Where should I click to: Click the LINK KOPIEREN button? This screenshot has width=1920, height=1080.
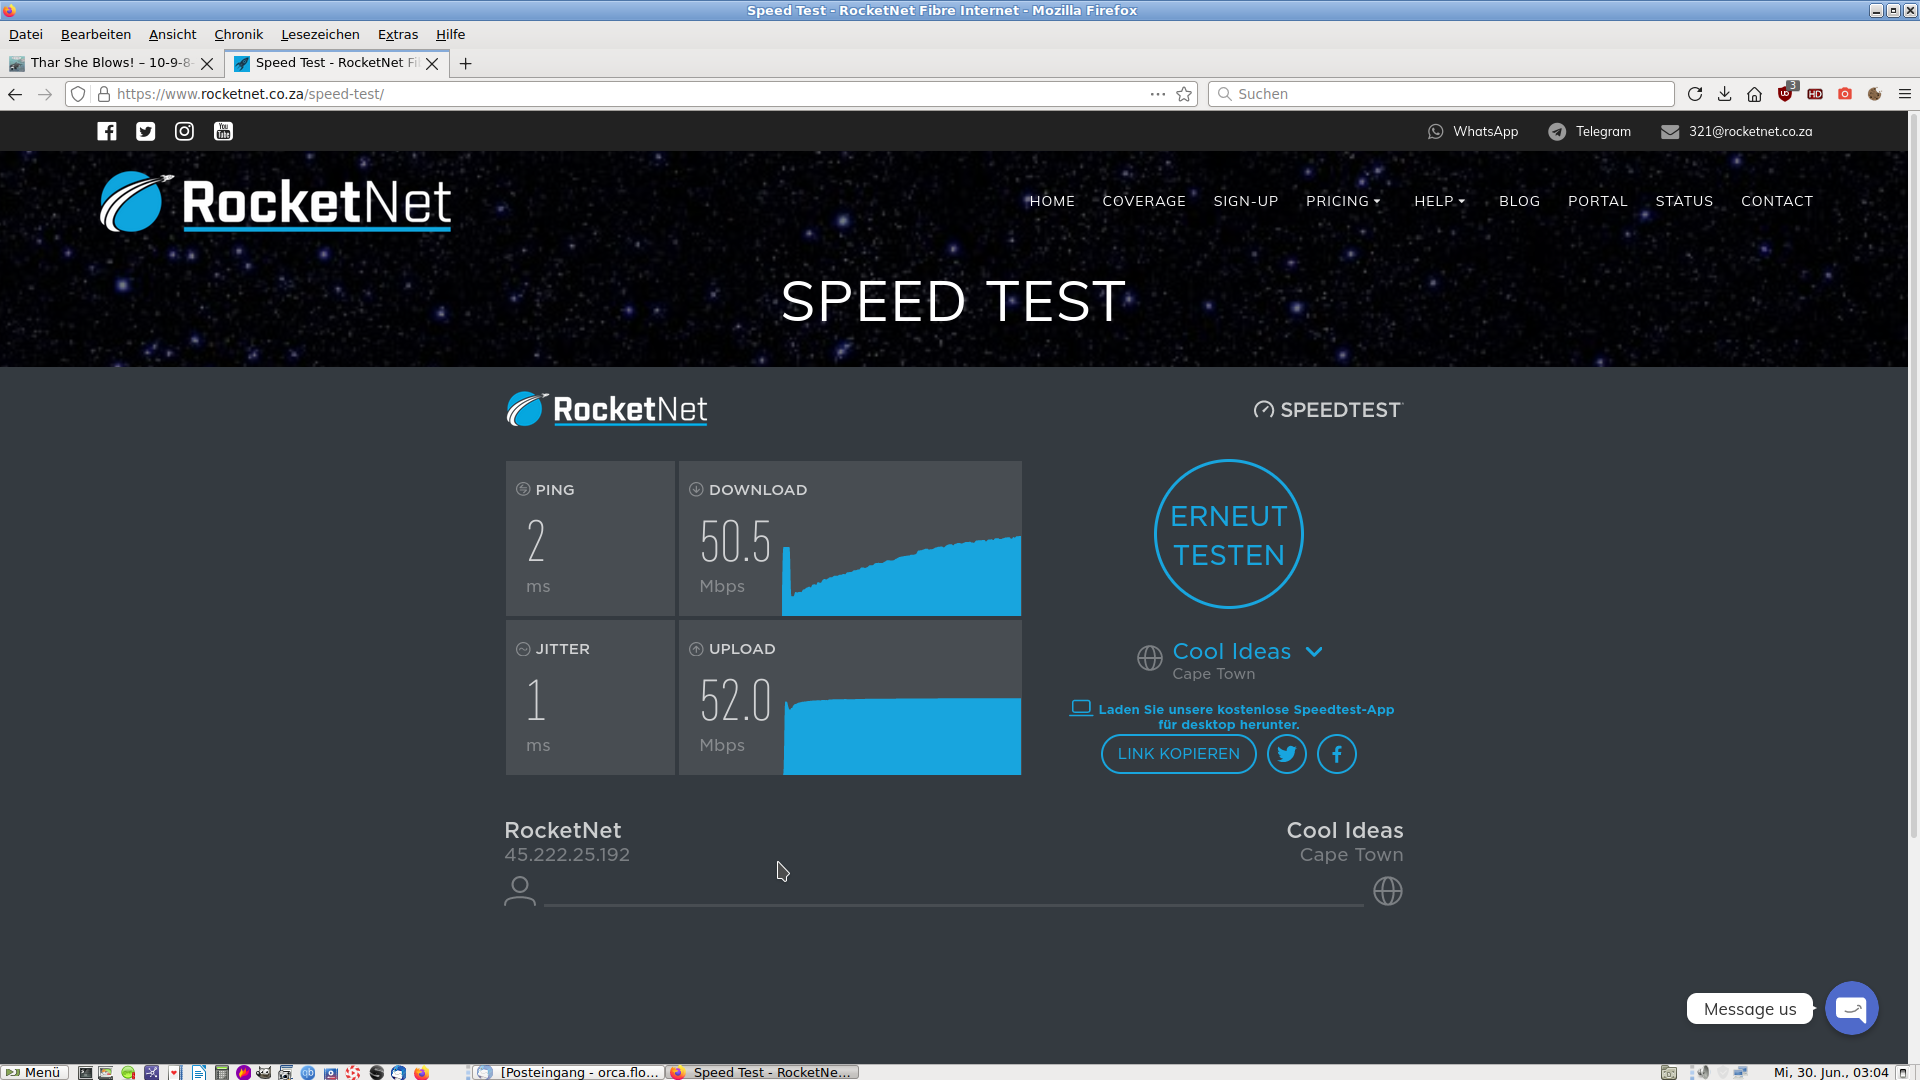(x=1179, y=754)
